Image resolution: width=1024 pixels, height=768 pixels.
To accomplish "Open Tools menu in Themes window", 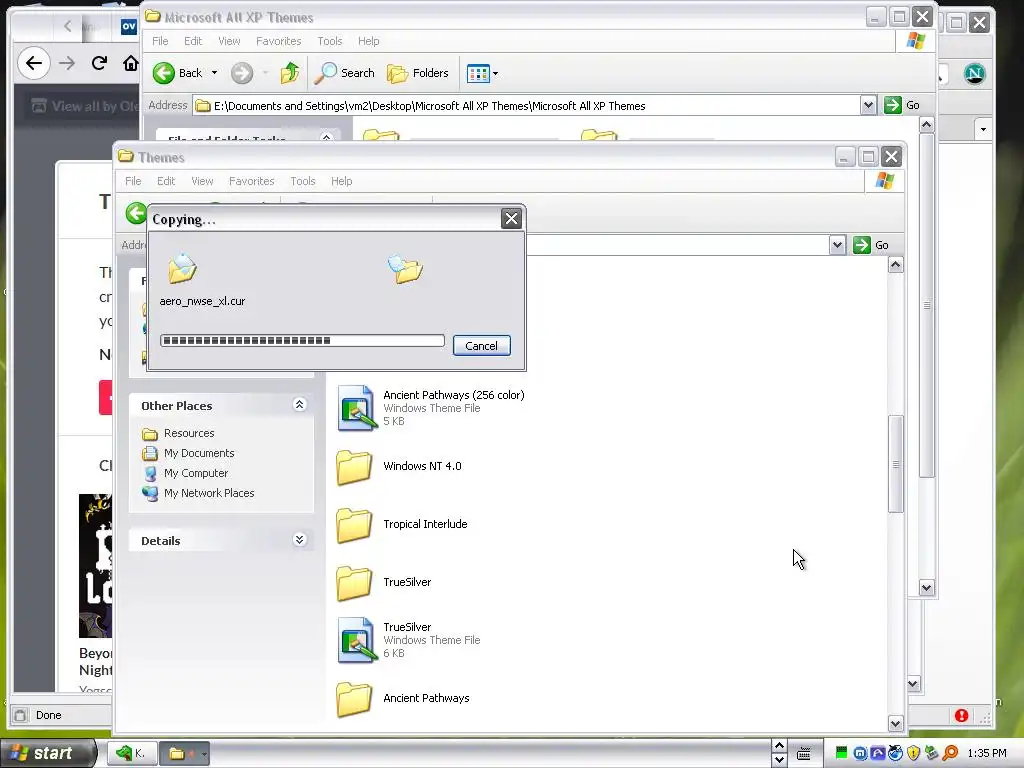I will 303,181.
